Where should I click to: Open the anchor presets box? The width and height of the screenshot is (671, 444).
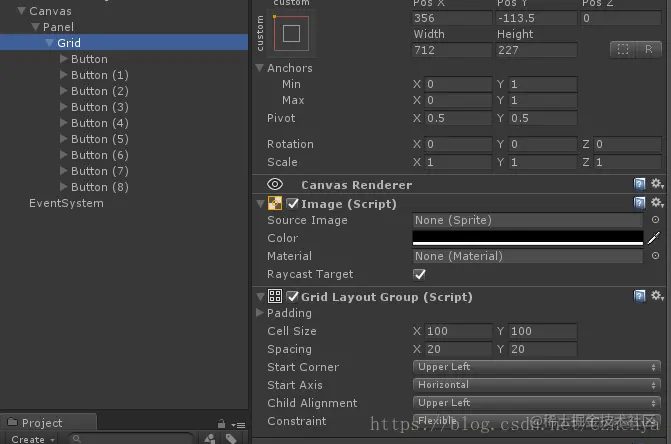tap(291, 33)
